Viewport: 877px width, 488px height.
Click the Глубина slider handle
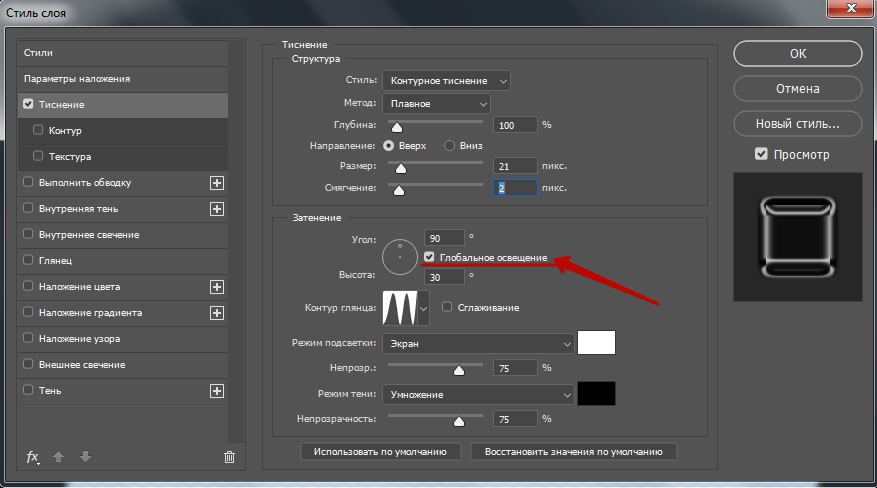(x=397, y=127)
